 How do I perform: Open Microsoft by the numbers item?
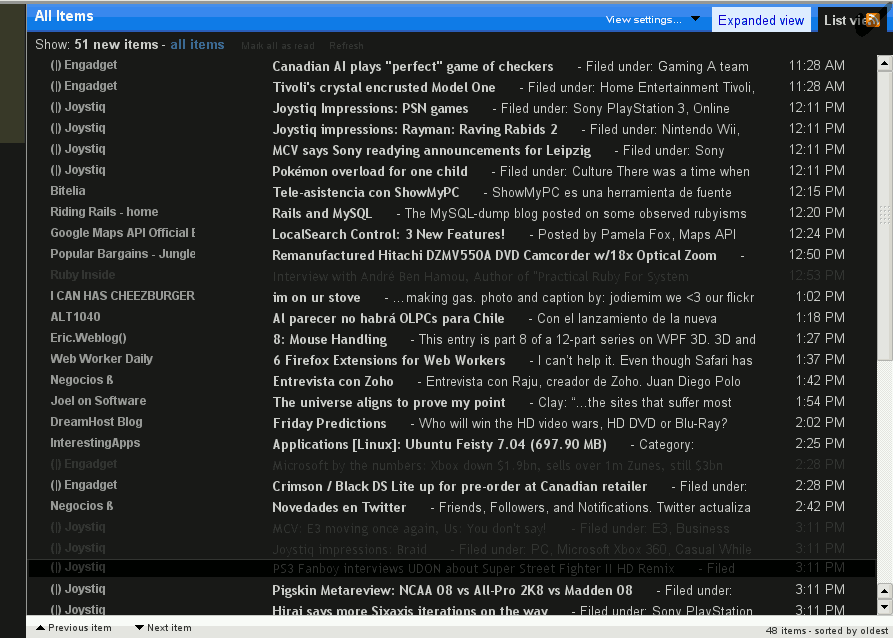(498, 466)
